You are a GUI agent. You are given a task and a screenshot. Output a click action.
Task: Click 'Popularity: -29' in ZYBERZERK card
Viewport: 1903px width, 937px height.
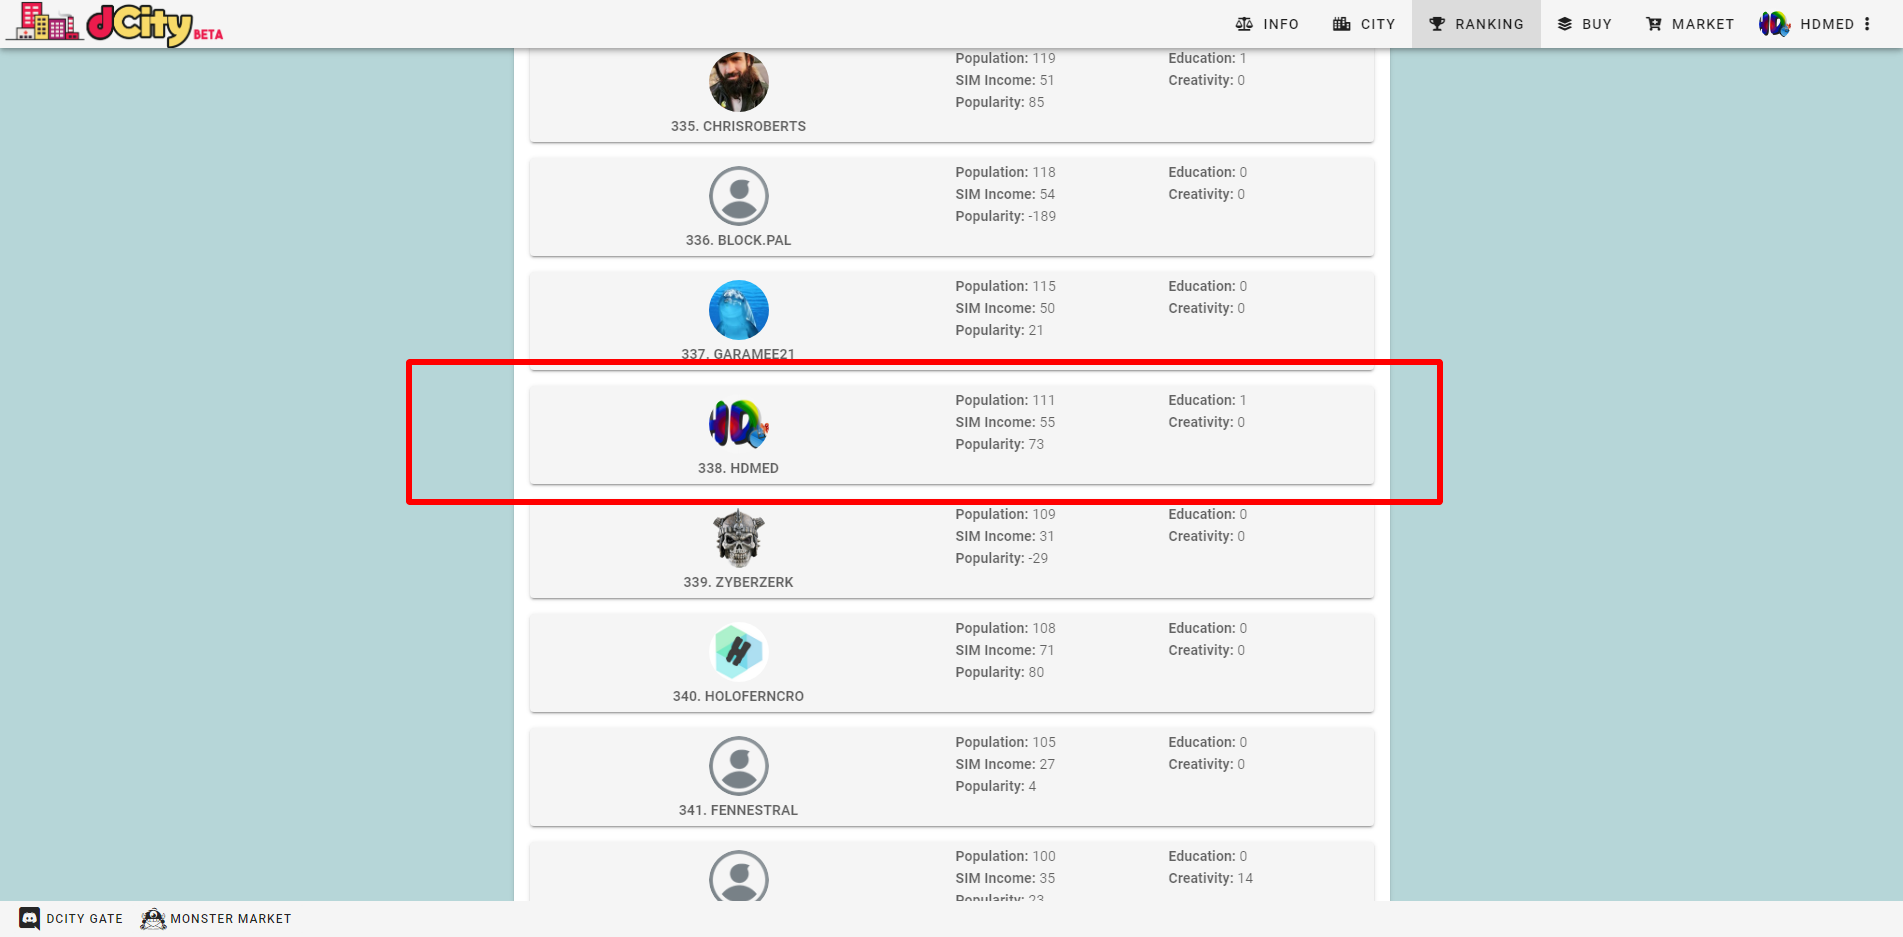click(x=1002, y=558)
